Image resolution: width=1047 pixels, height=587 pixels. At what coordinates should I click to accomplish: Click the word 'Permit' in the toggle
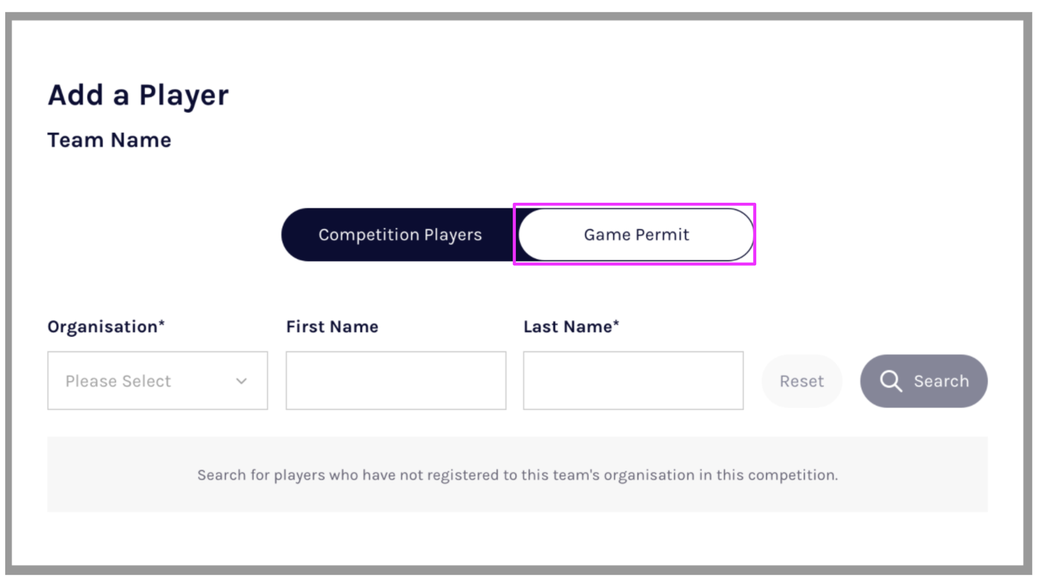point(663,235)
